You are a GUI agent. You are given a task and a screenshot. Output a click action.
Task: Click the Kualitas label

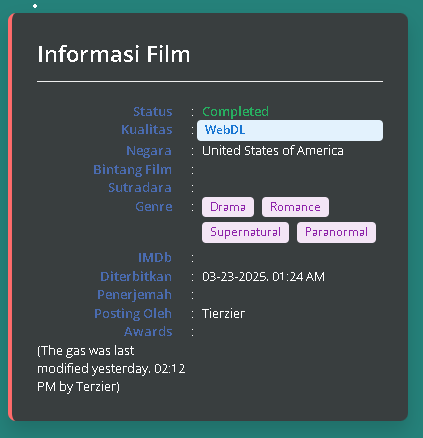coord(147,130)
